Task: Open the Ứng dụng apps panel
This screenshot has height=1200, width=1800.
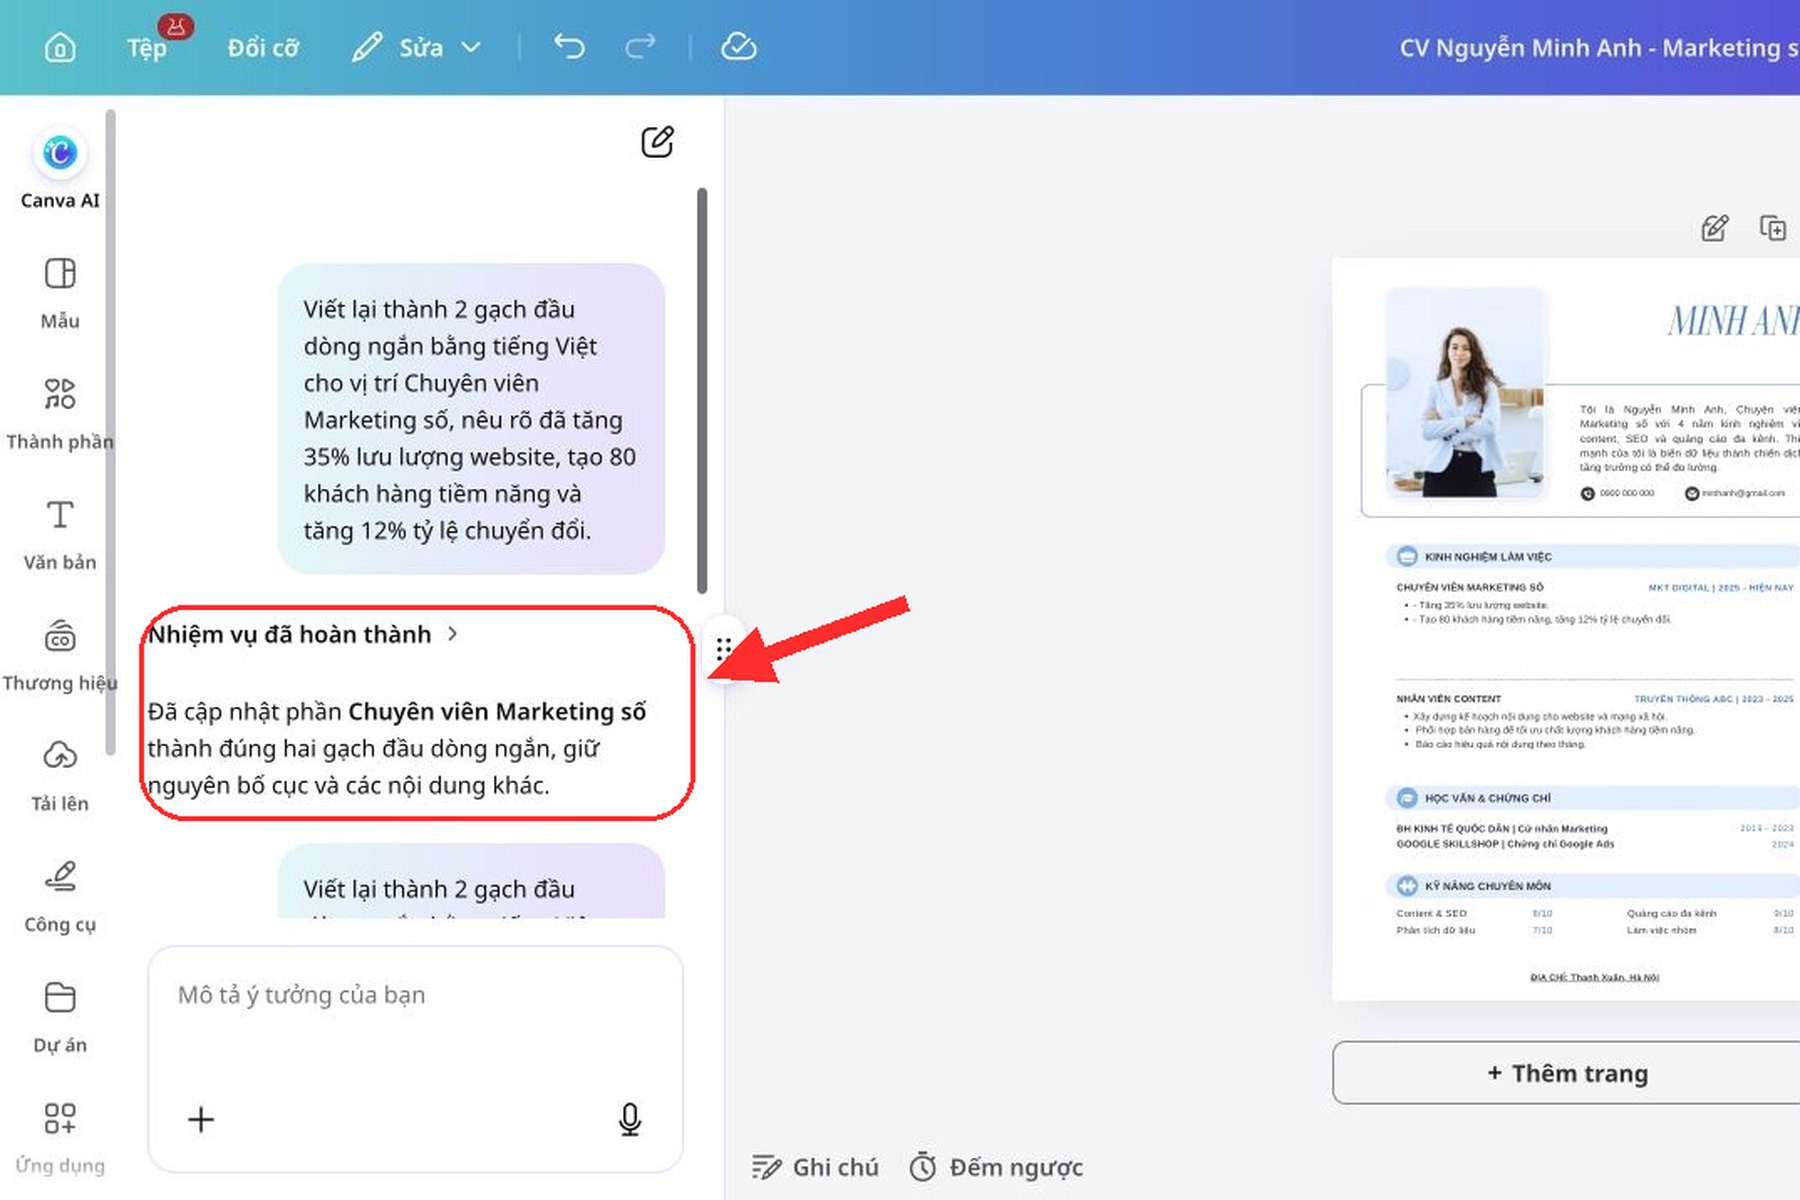Action: tap(60, 1138)
